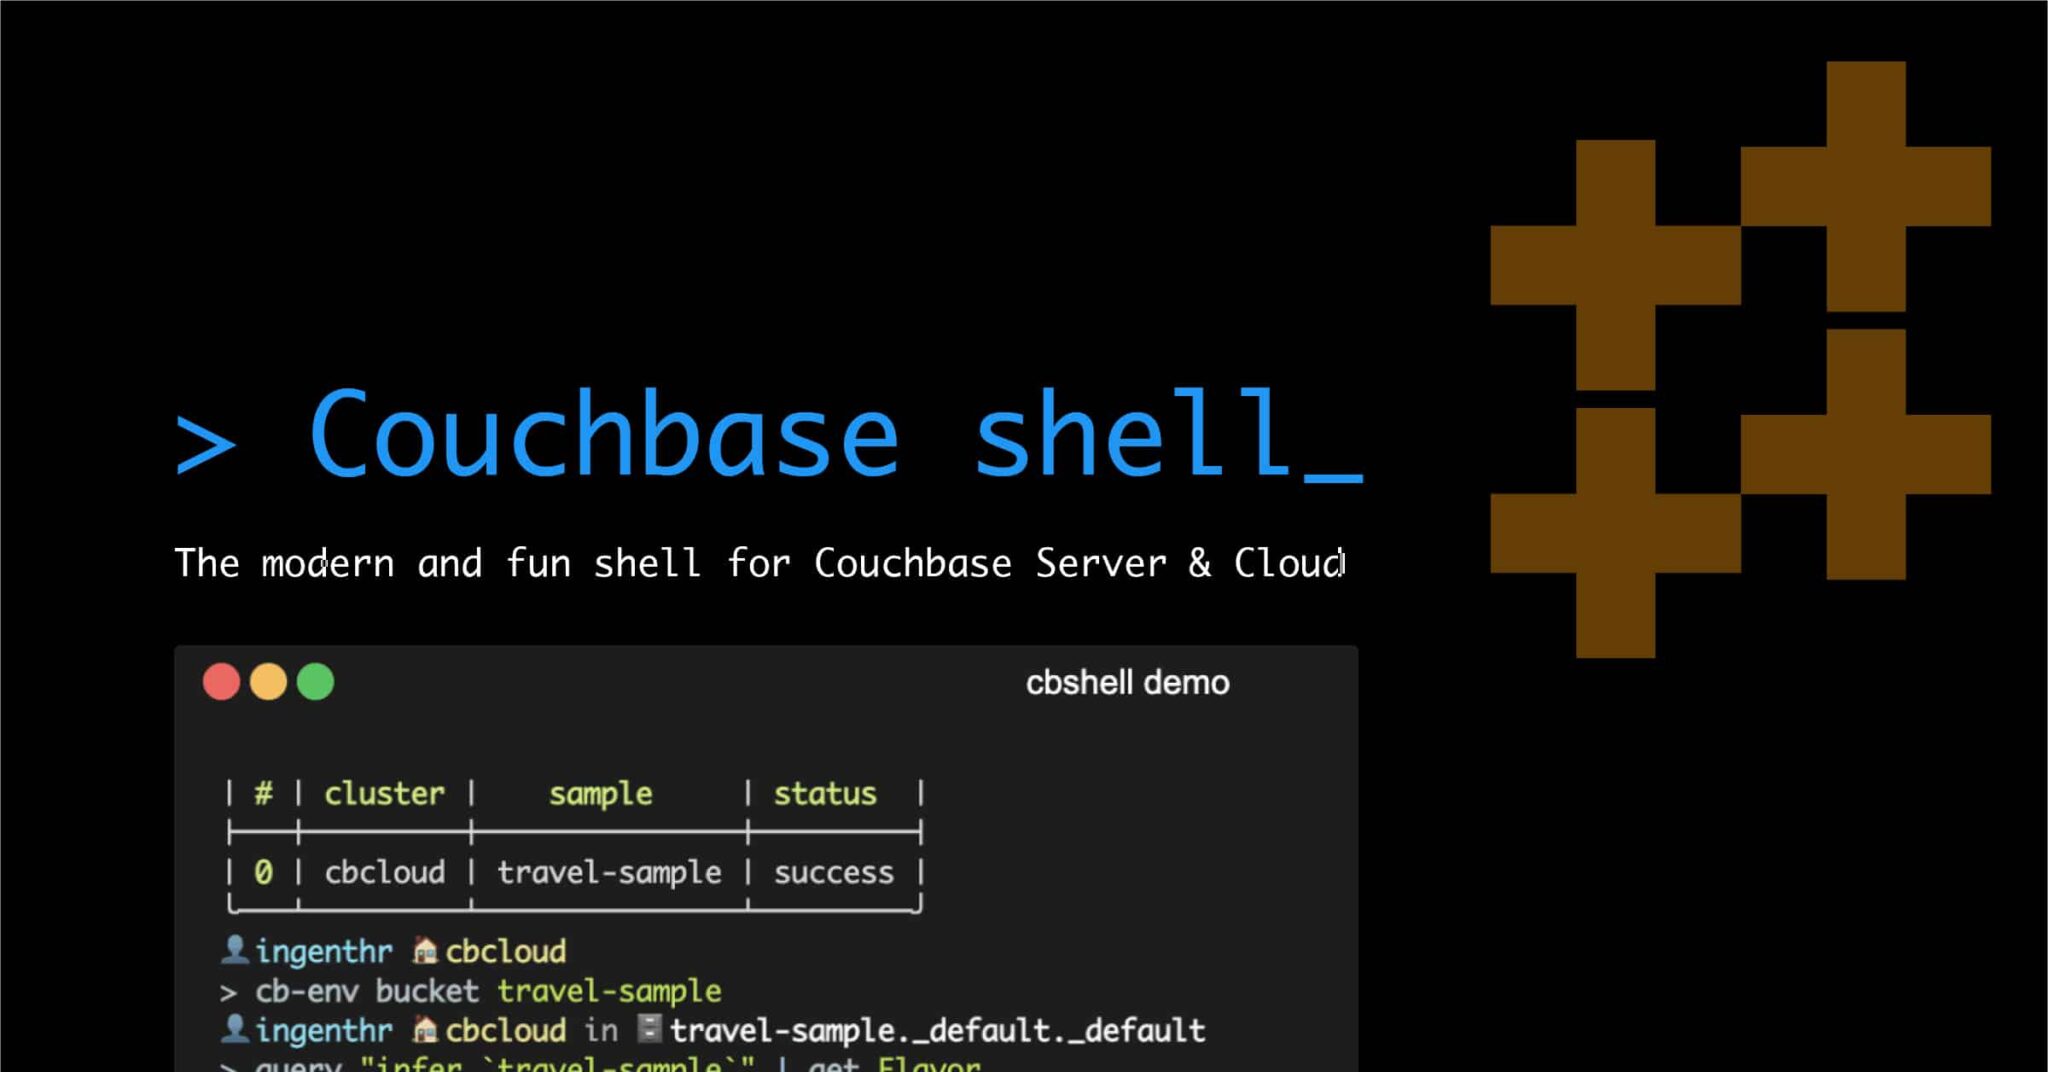Click the house icon on the travel-sample._default prompt line
The width and height of the screenshot is (2048, 1072).
click(426, 1028)
